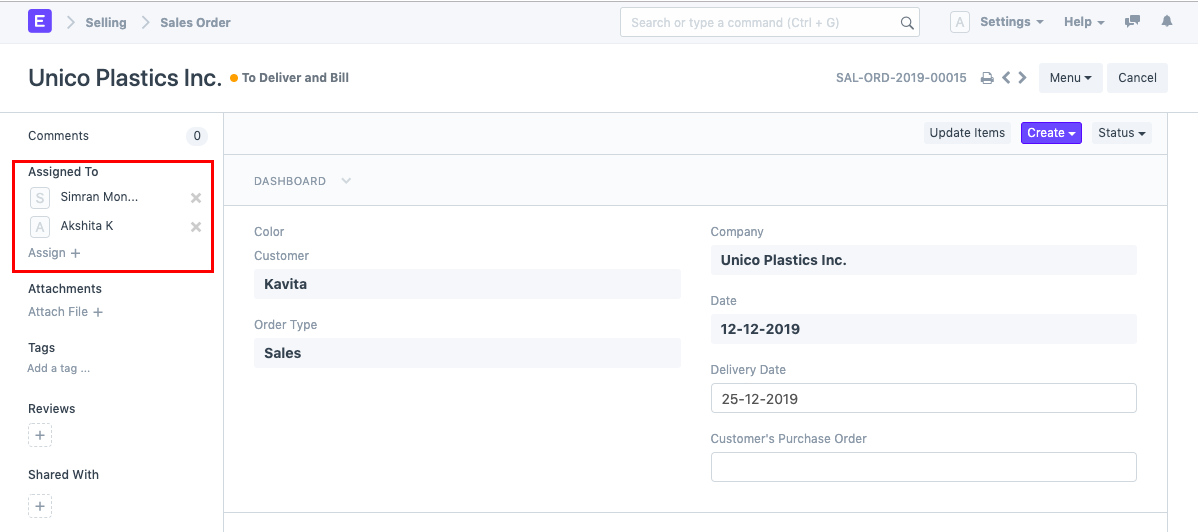The image size is (1198, 532).
Task: Expand the Menu dropdown button
Action: pyautogui.click(x=1070, y=78)
